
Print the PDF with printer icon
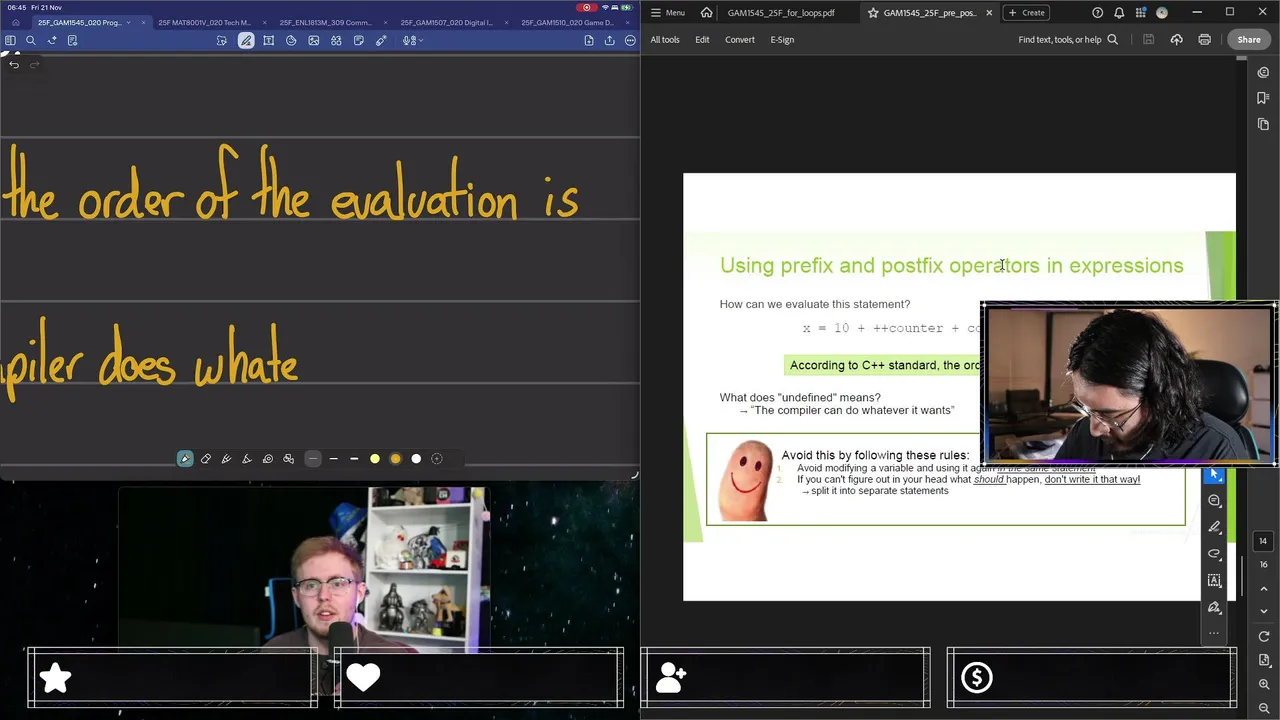click(1204, 40)
